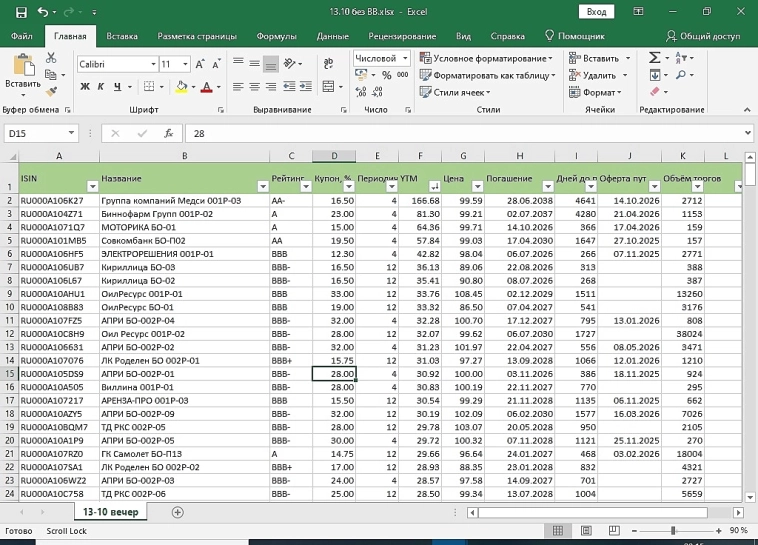Open filter dropdown for ISIN column
Viewport: 758px width, 545px height.
coord(91,186)
